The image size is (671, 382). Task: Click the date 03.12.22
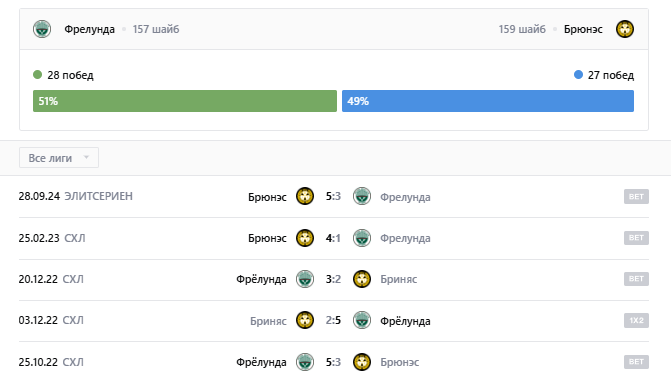tap(38, 320)
